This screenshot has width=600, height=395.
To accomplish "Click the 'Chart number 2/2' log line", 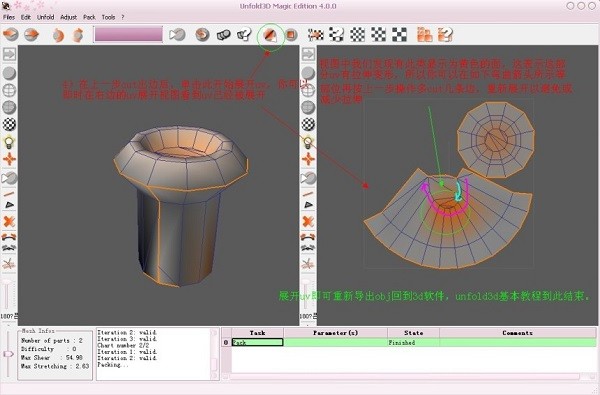I will click(123, 346).
